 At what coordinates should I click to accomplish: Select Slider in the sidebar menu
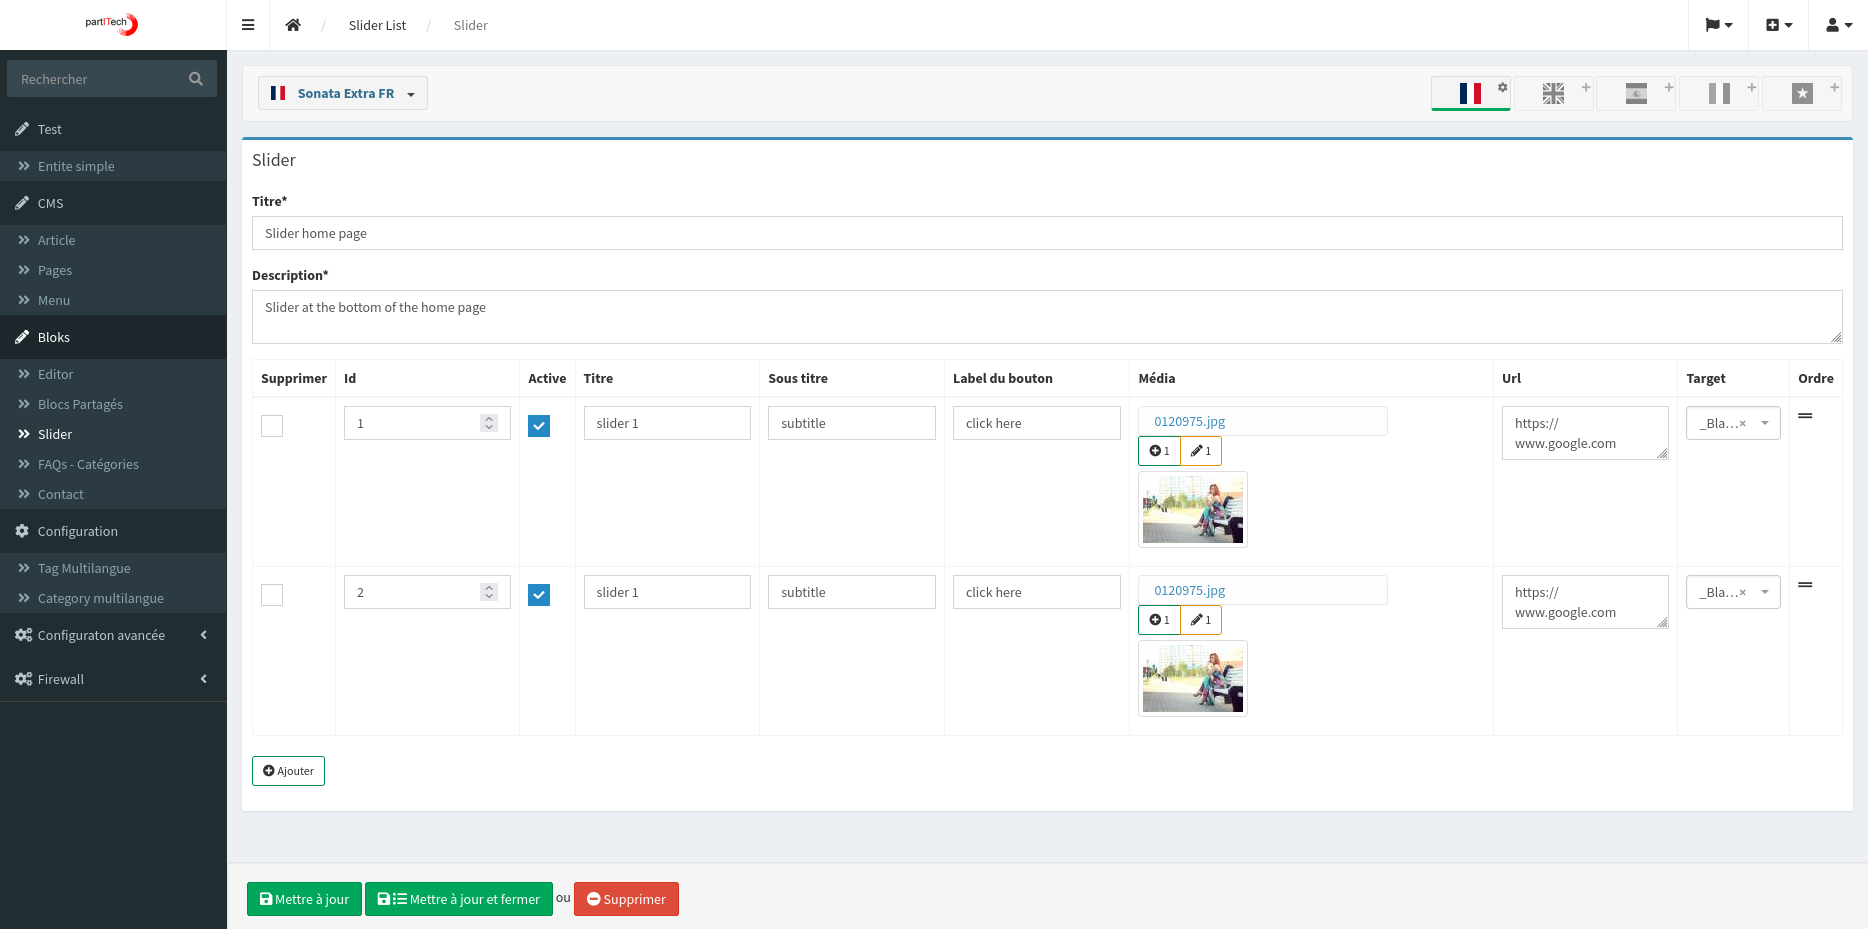click(55, 434)
